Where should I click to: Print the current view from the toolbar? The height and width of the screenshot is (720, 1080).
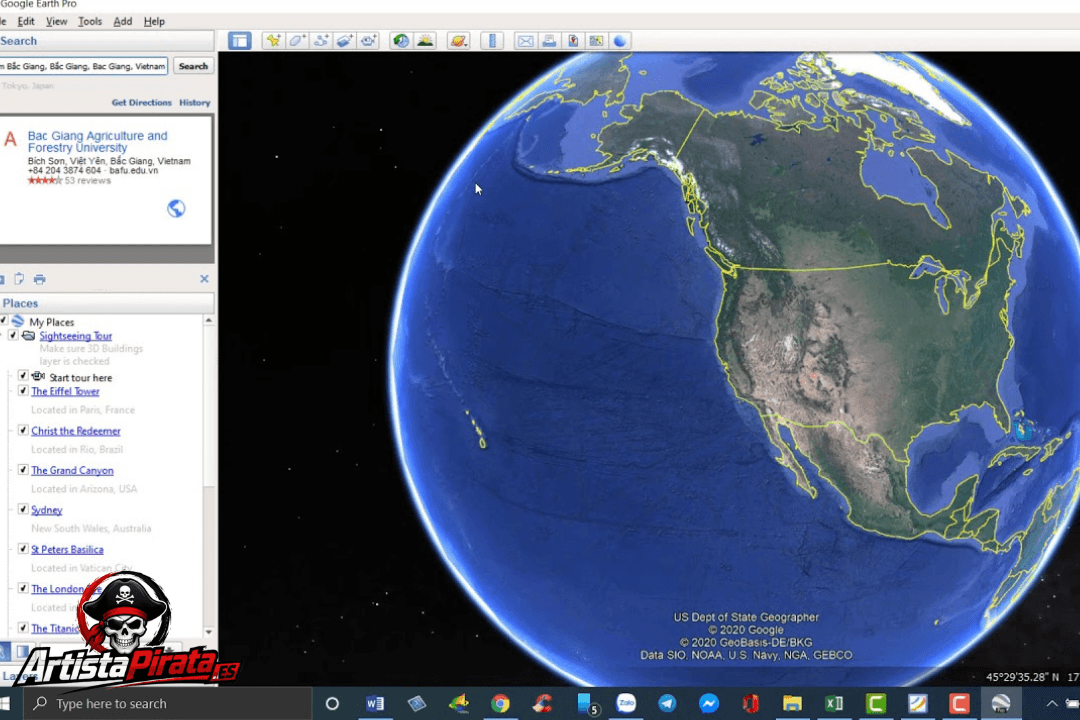549,41
